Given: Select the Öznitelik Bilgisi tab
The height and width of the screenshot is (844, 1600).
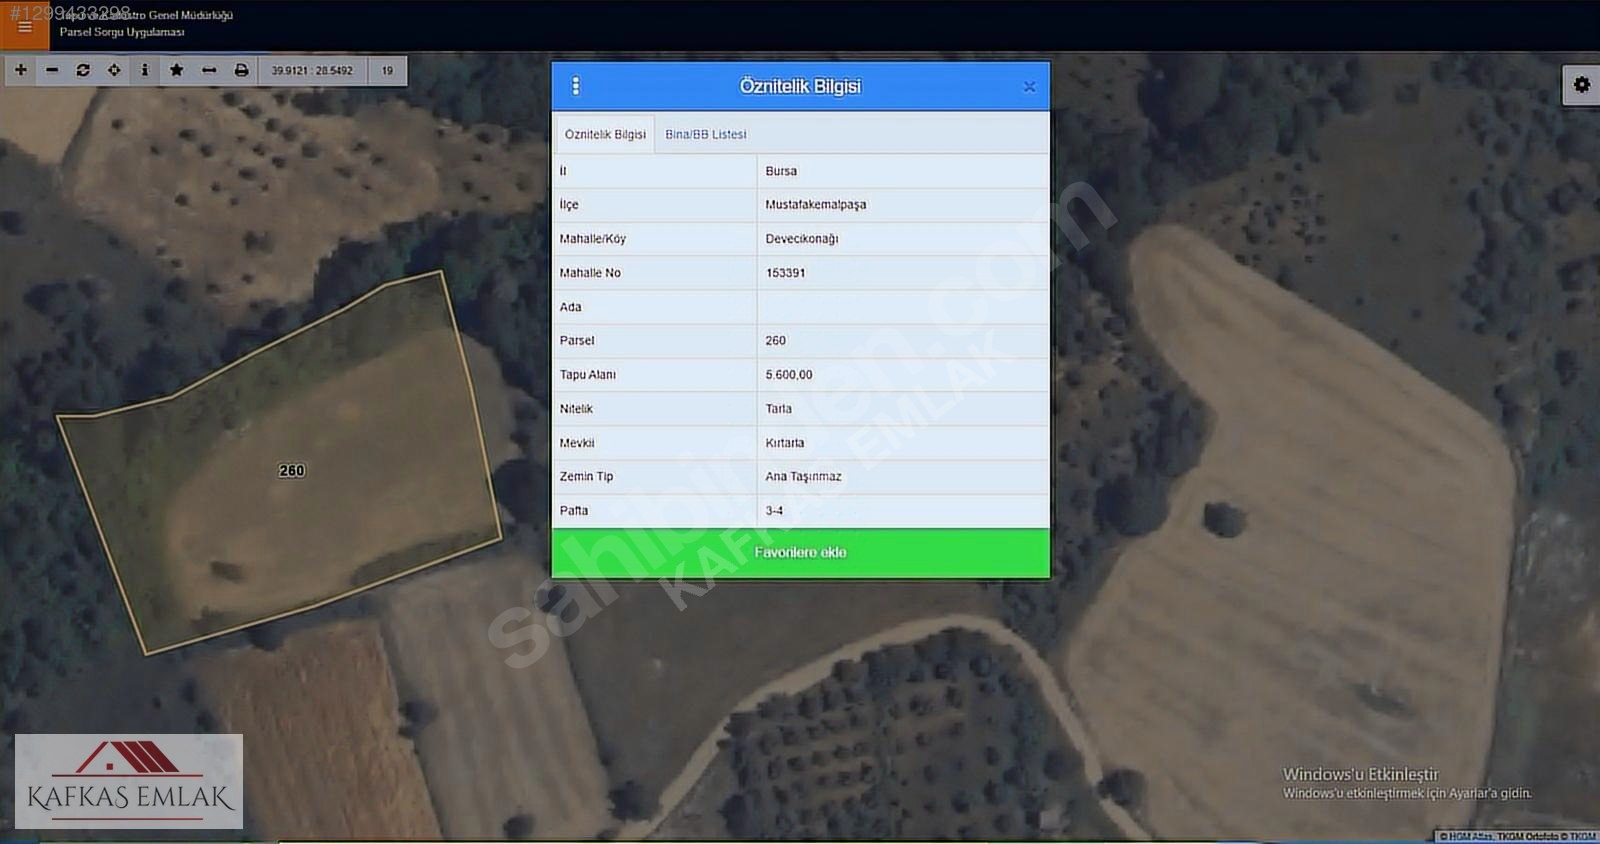Looking at the screenshot, I should (605, 134).
